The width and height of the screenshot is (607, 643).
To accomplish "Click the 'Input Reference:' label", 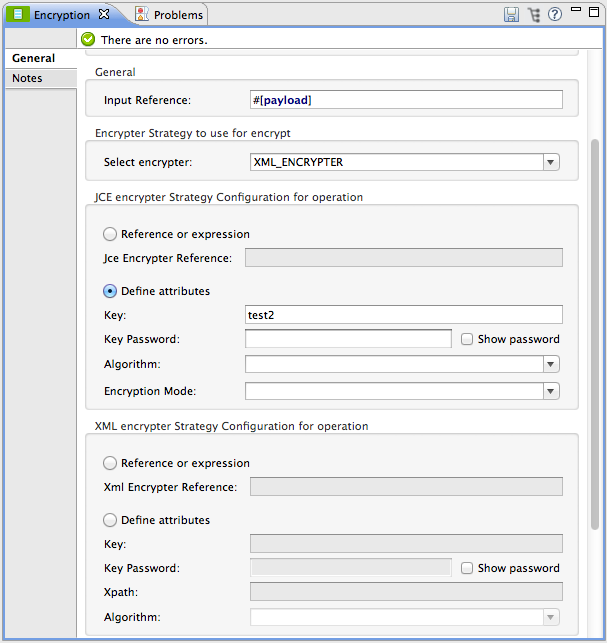I will point(147,100).
